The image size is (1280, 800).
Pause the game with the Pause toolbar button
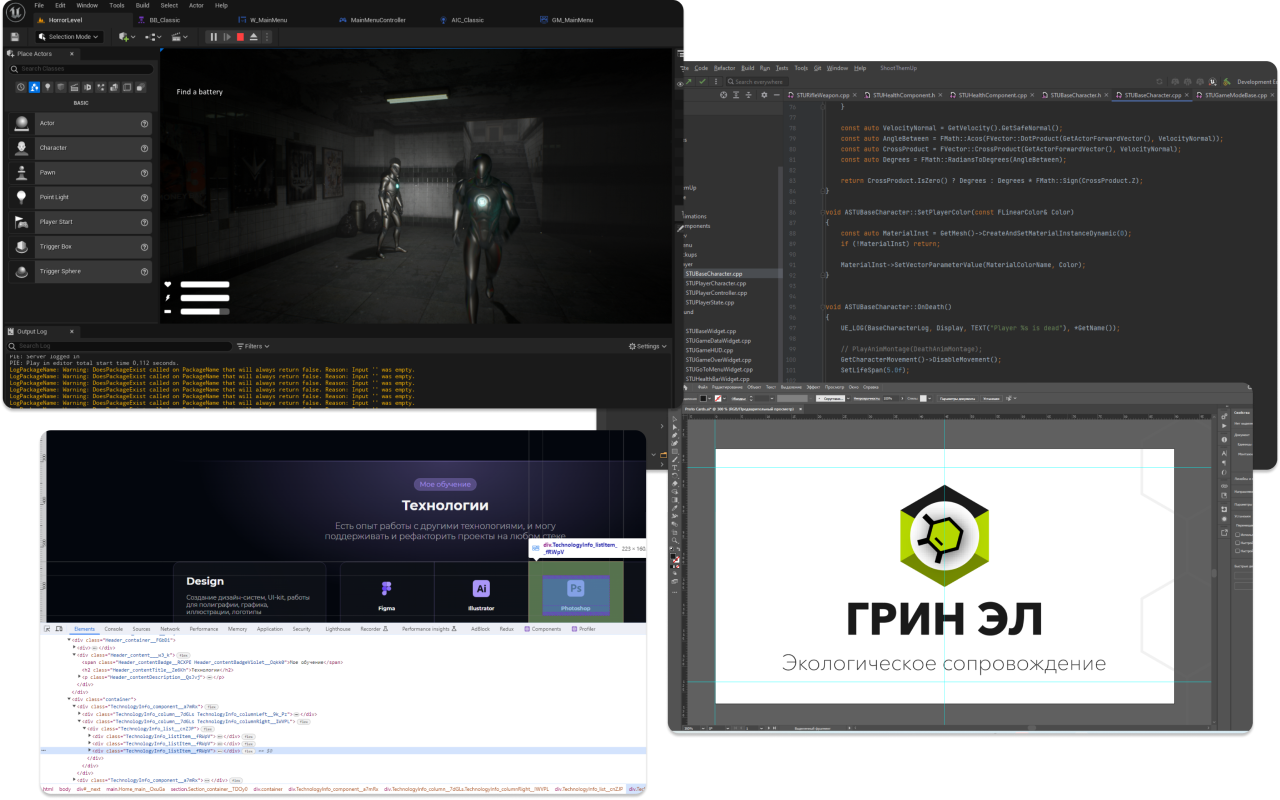click(x=213, y=37)
